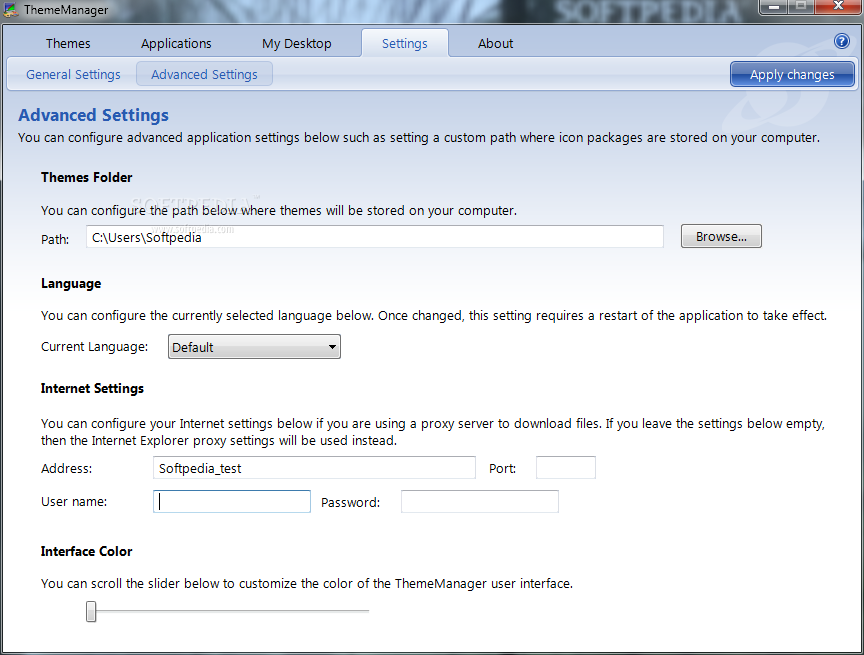Image resolution: width=864 pixels, height=655 pixels.
Task: Click the Apply changes button
Action: [x=792, y=74]
